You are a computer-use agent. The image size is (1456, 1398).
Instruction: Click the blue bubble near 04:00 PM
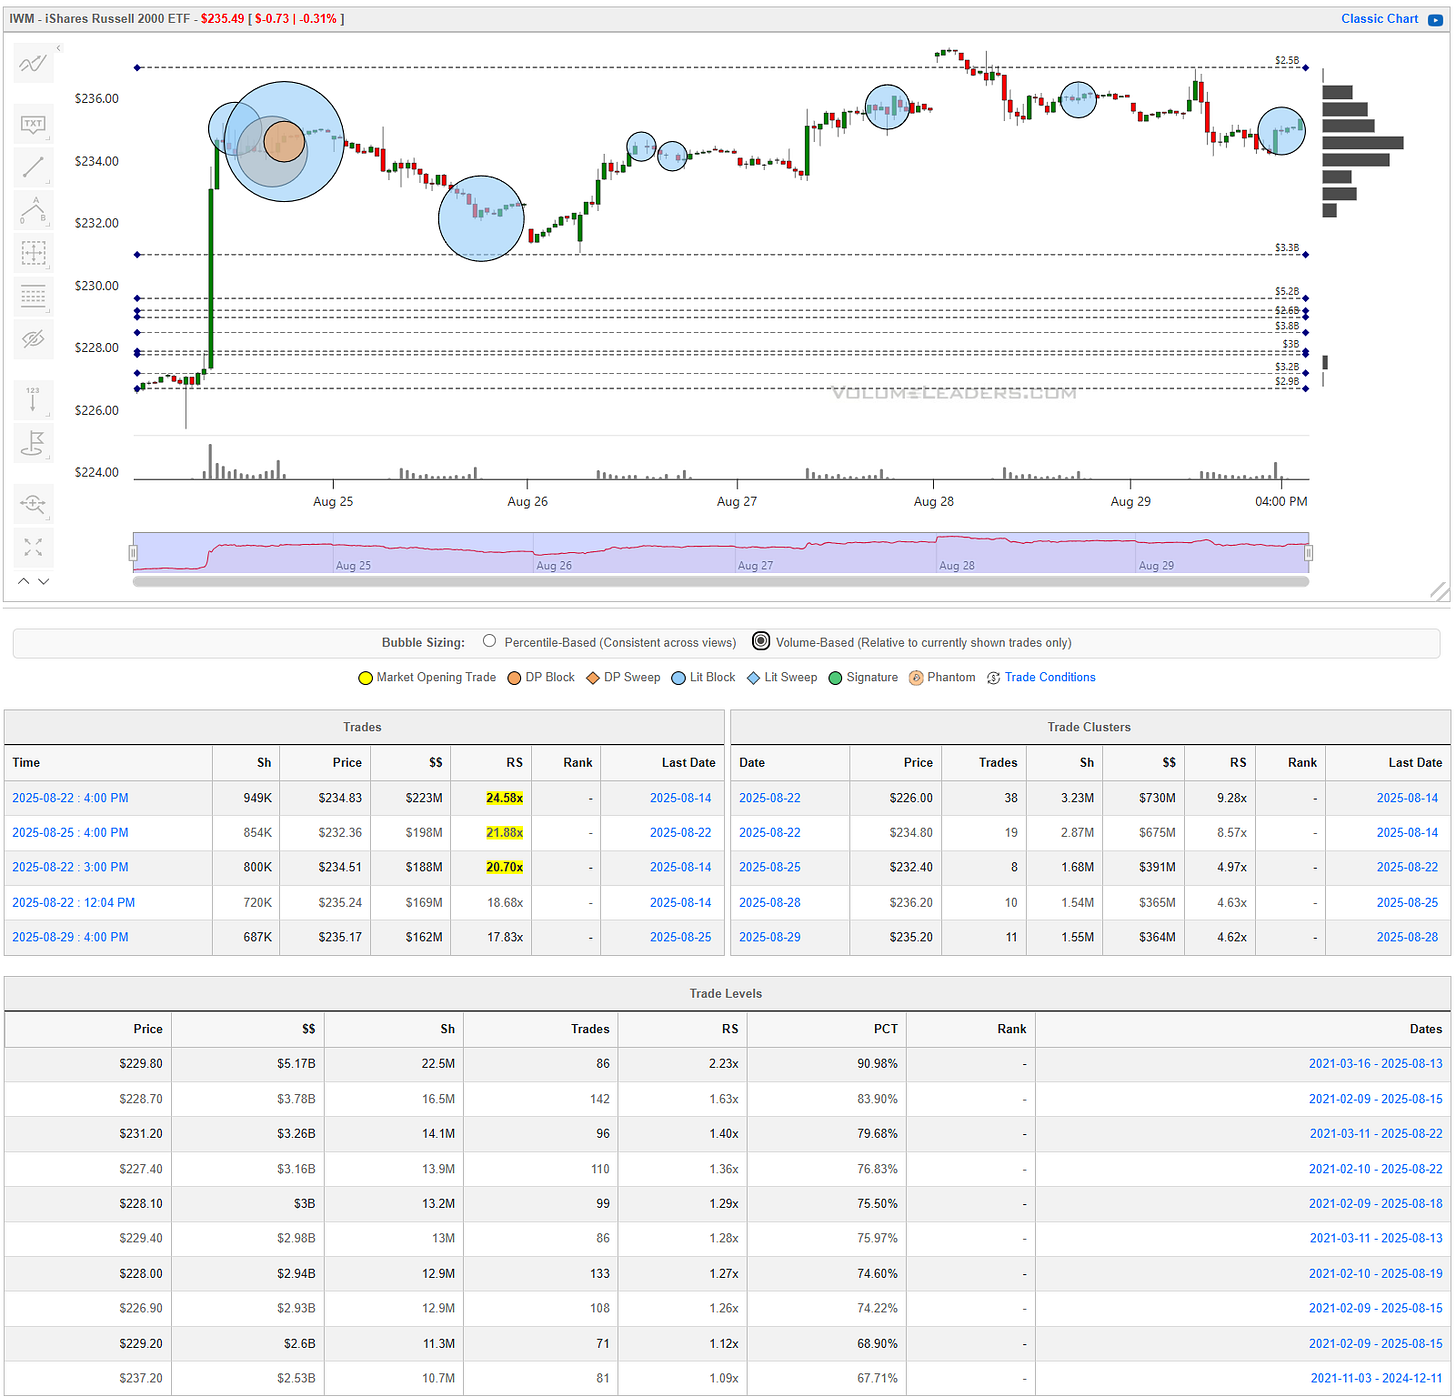pos(1281,131)
